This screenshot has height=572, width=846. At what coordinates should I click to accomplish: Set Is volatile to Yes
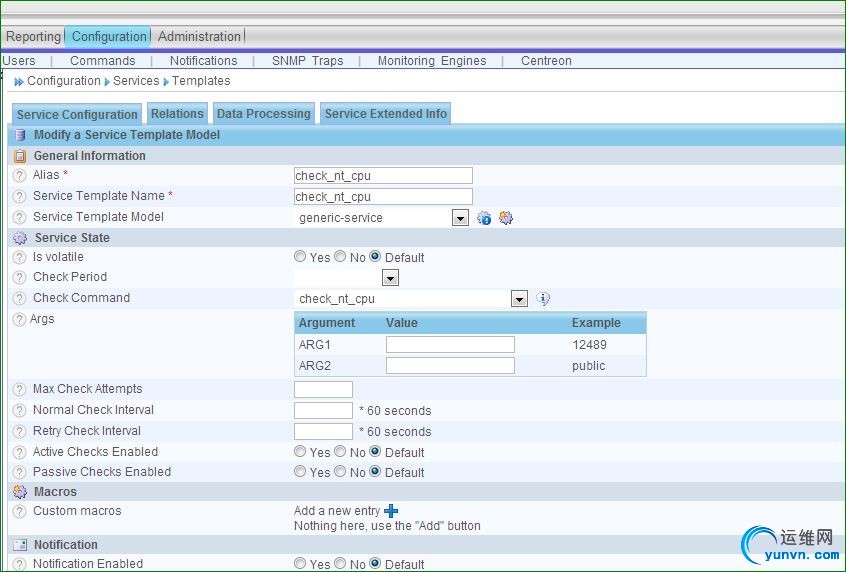[300, 256]
